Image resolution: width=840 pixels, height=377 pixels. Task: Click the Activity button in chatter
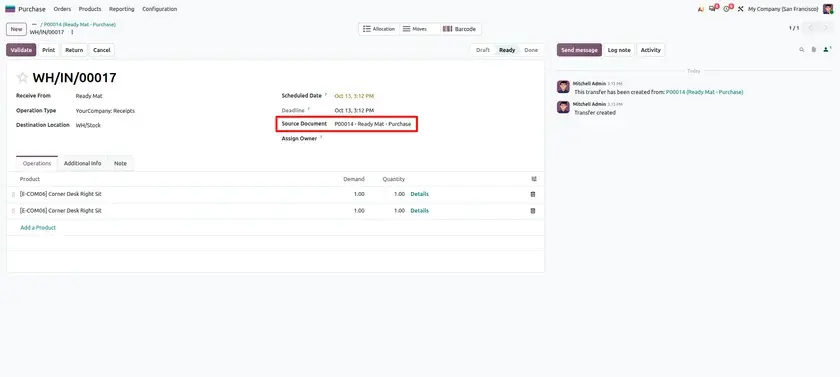pos(650,50)
